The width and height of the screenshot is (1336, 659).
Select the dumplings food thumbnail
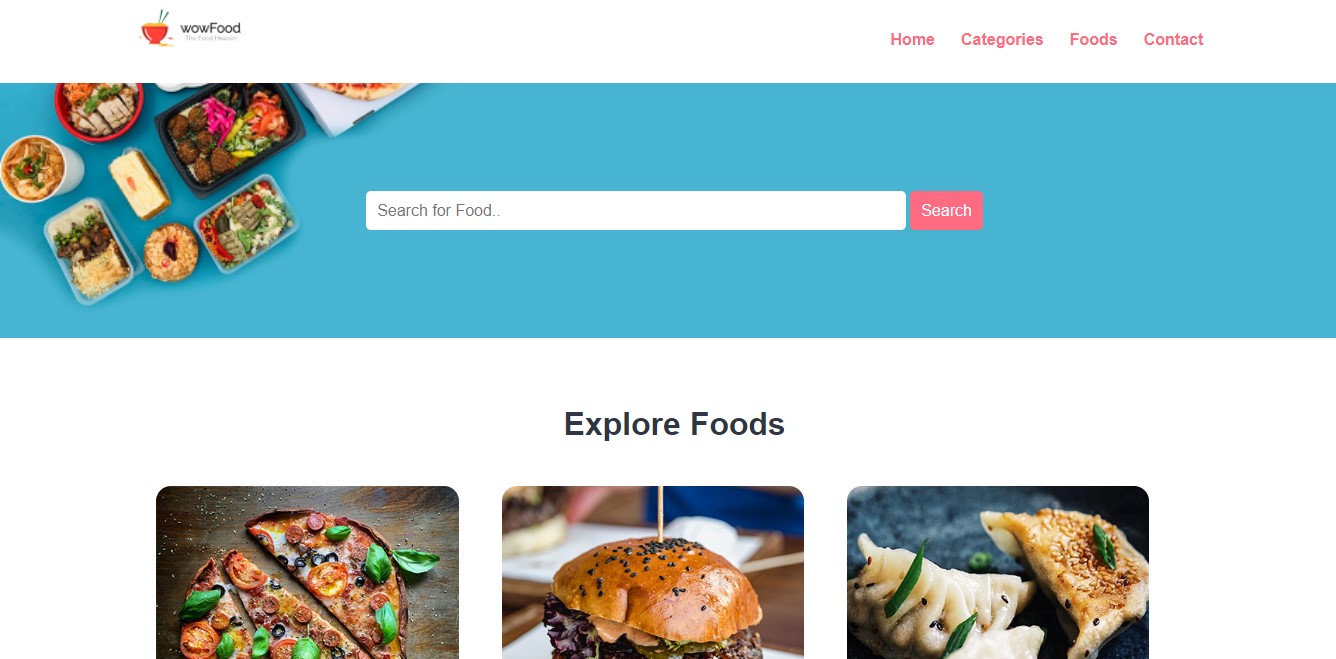(998, 572)
